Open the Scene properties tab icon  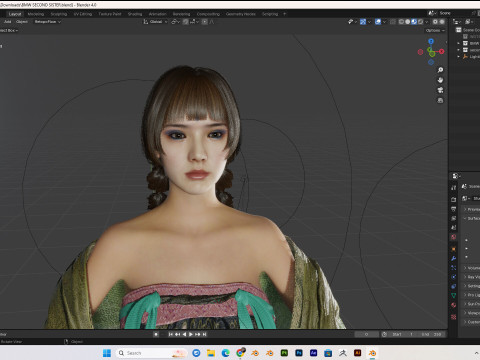[x=454, y=228]
